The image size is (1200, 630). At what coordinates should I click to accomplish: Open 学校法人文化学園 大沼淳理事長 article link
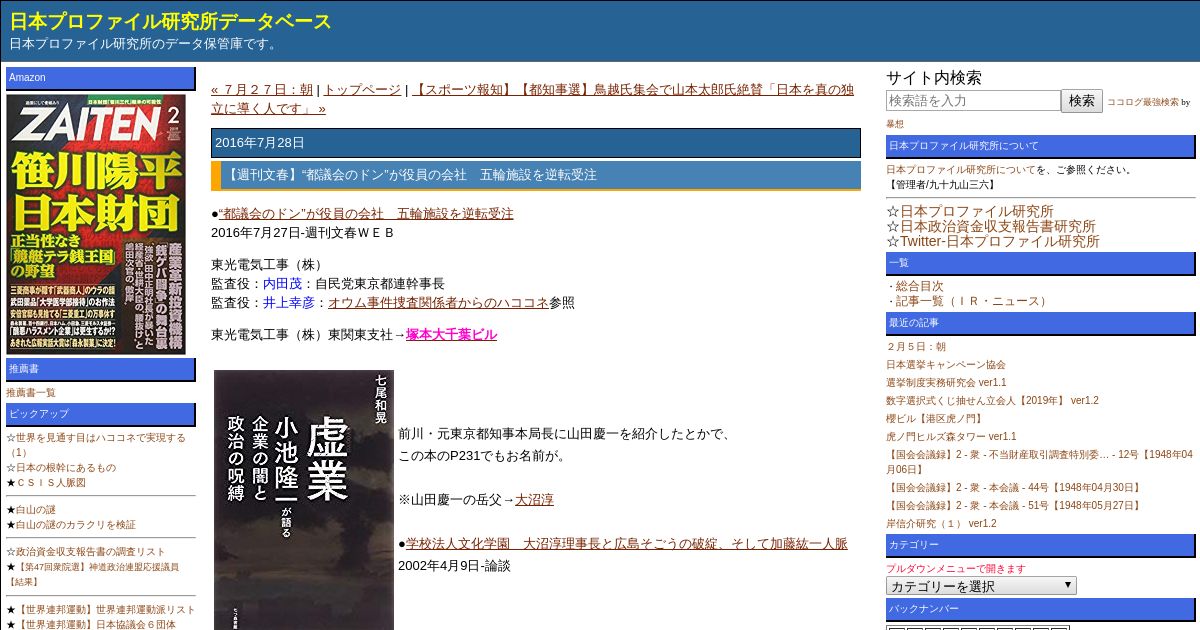click(626, 543)
